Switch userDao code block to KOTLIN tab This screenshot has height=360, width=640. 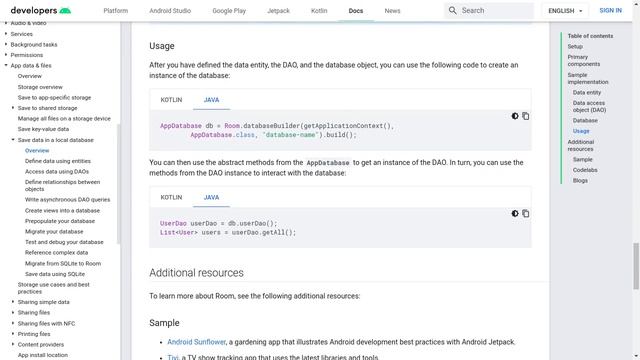click(x=171, y=198)
